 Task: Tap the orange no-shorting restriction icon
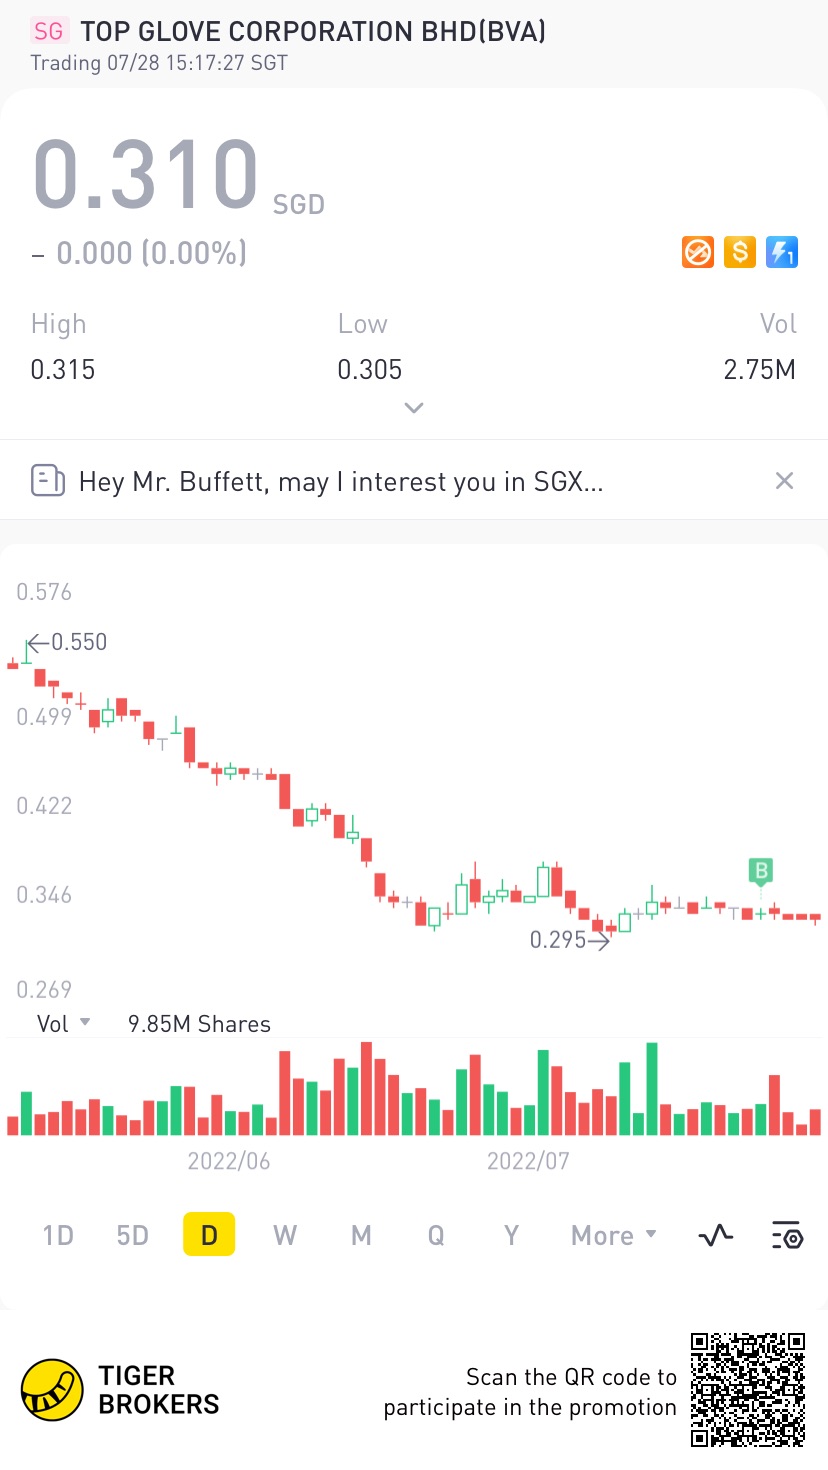(698, 252)
